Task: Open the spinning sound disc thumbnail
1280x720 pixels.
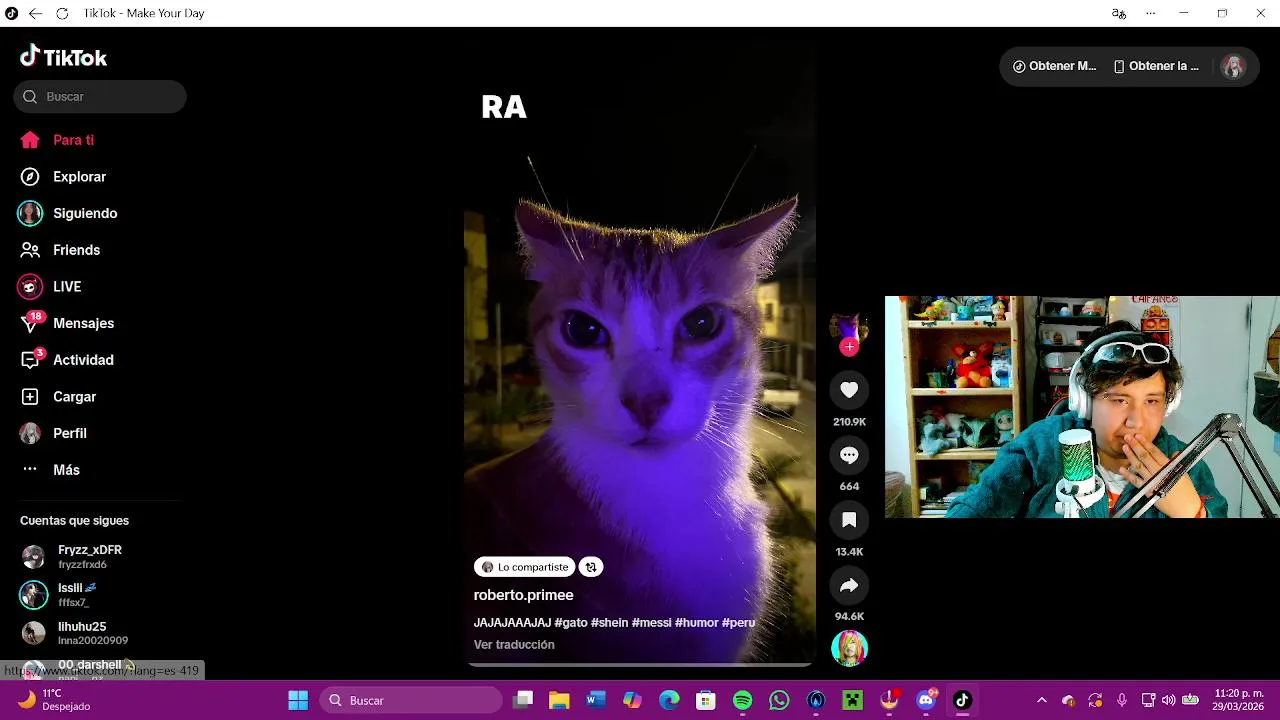Action: click(x=849, y=648)
